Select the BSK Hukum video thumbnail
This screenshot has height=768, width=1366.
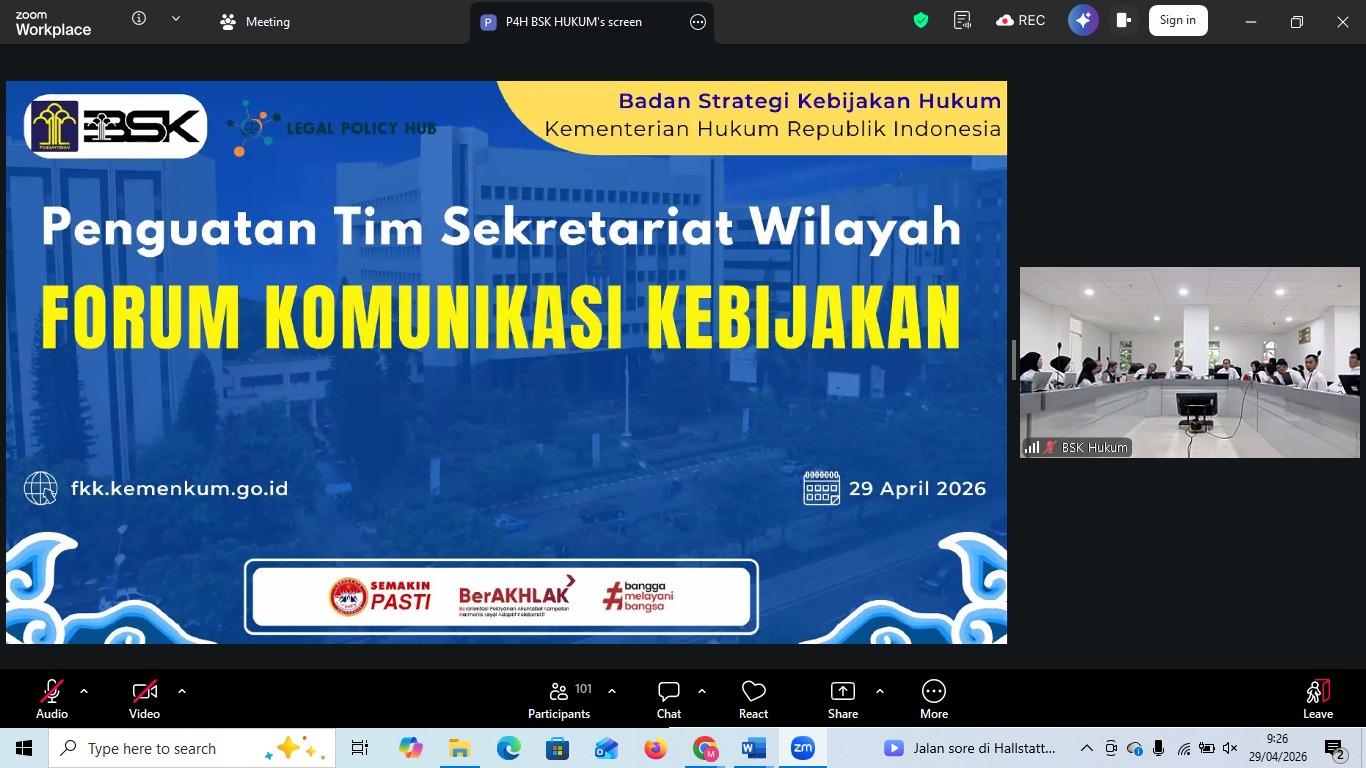point(1189,362)
